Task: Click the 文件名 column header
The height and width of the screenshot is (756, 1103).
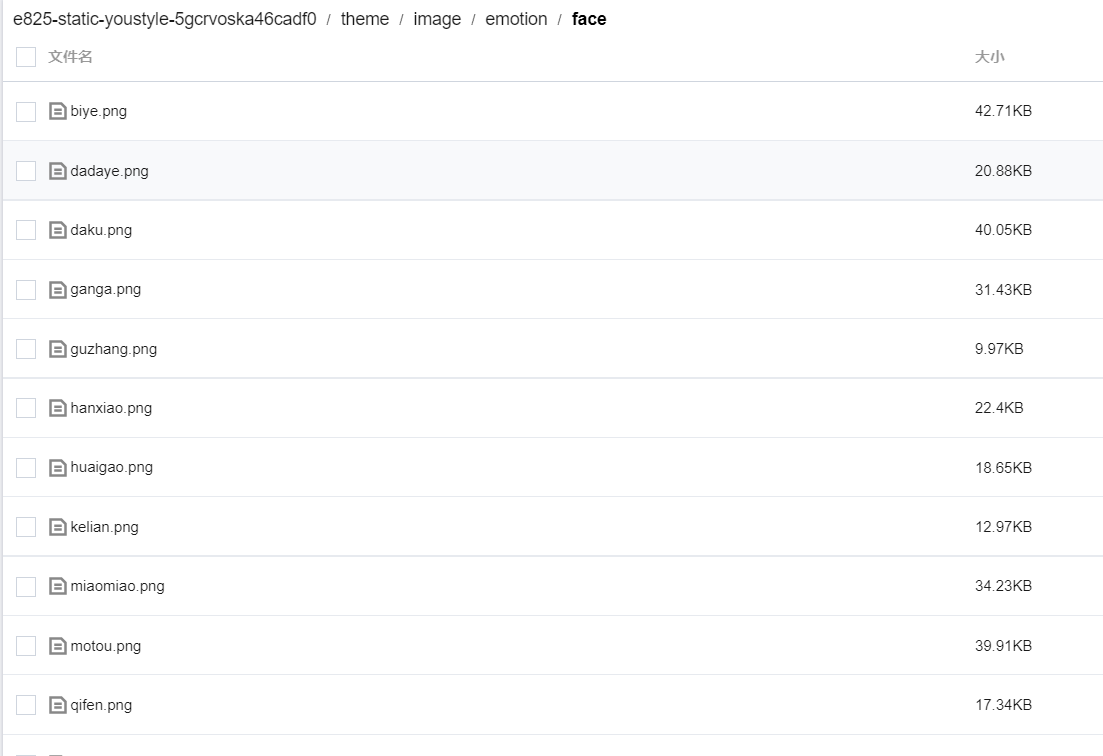Action: point(70,57)
